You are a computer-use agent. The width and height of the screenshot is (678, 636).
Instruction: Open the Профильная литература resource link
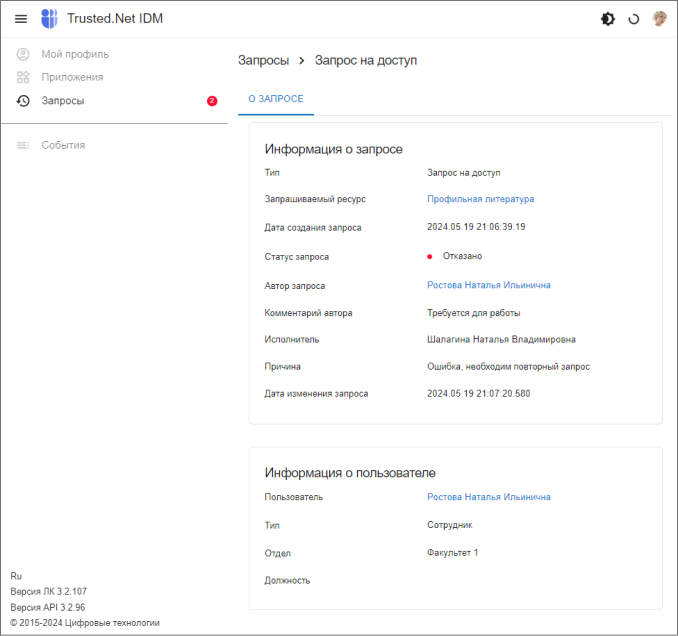point(480,199)
